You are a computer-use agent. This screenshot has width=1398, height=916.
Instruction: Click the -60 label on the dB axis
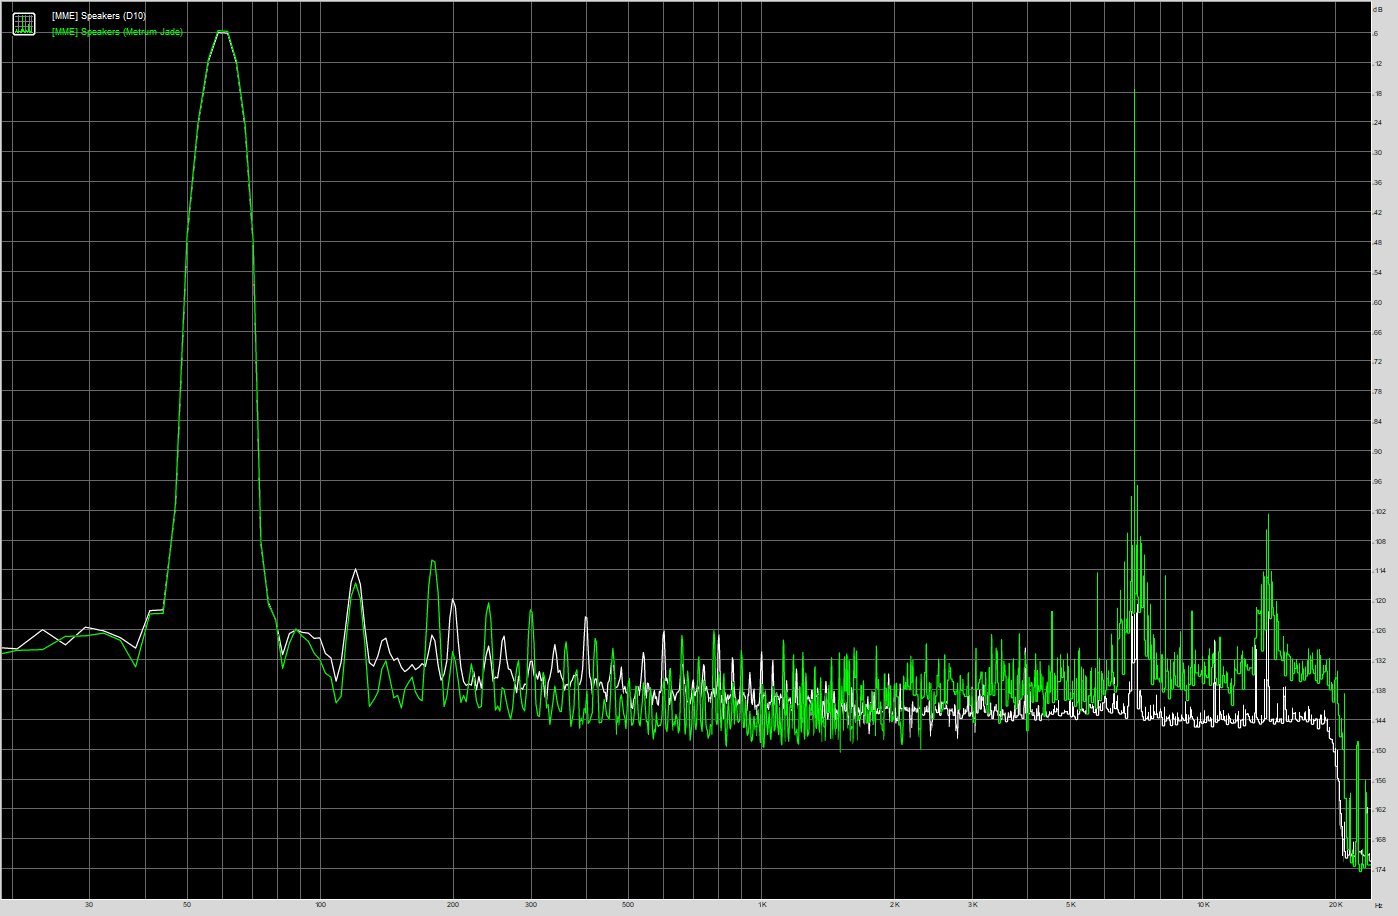pyautogui.click(x=1377, y=302)
